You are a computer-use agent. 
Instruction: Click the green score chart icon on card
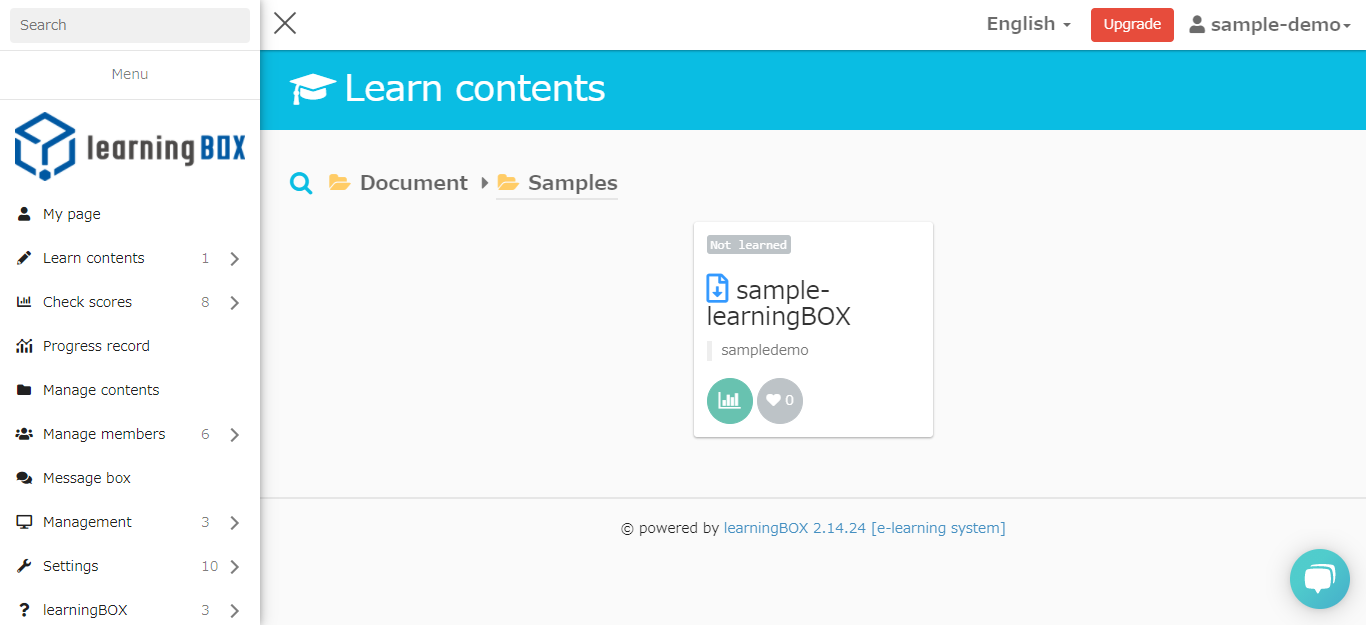[x=730, y=401]
